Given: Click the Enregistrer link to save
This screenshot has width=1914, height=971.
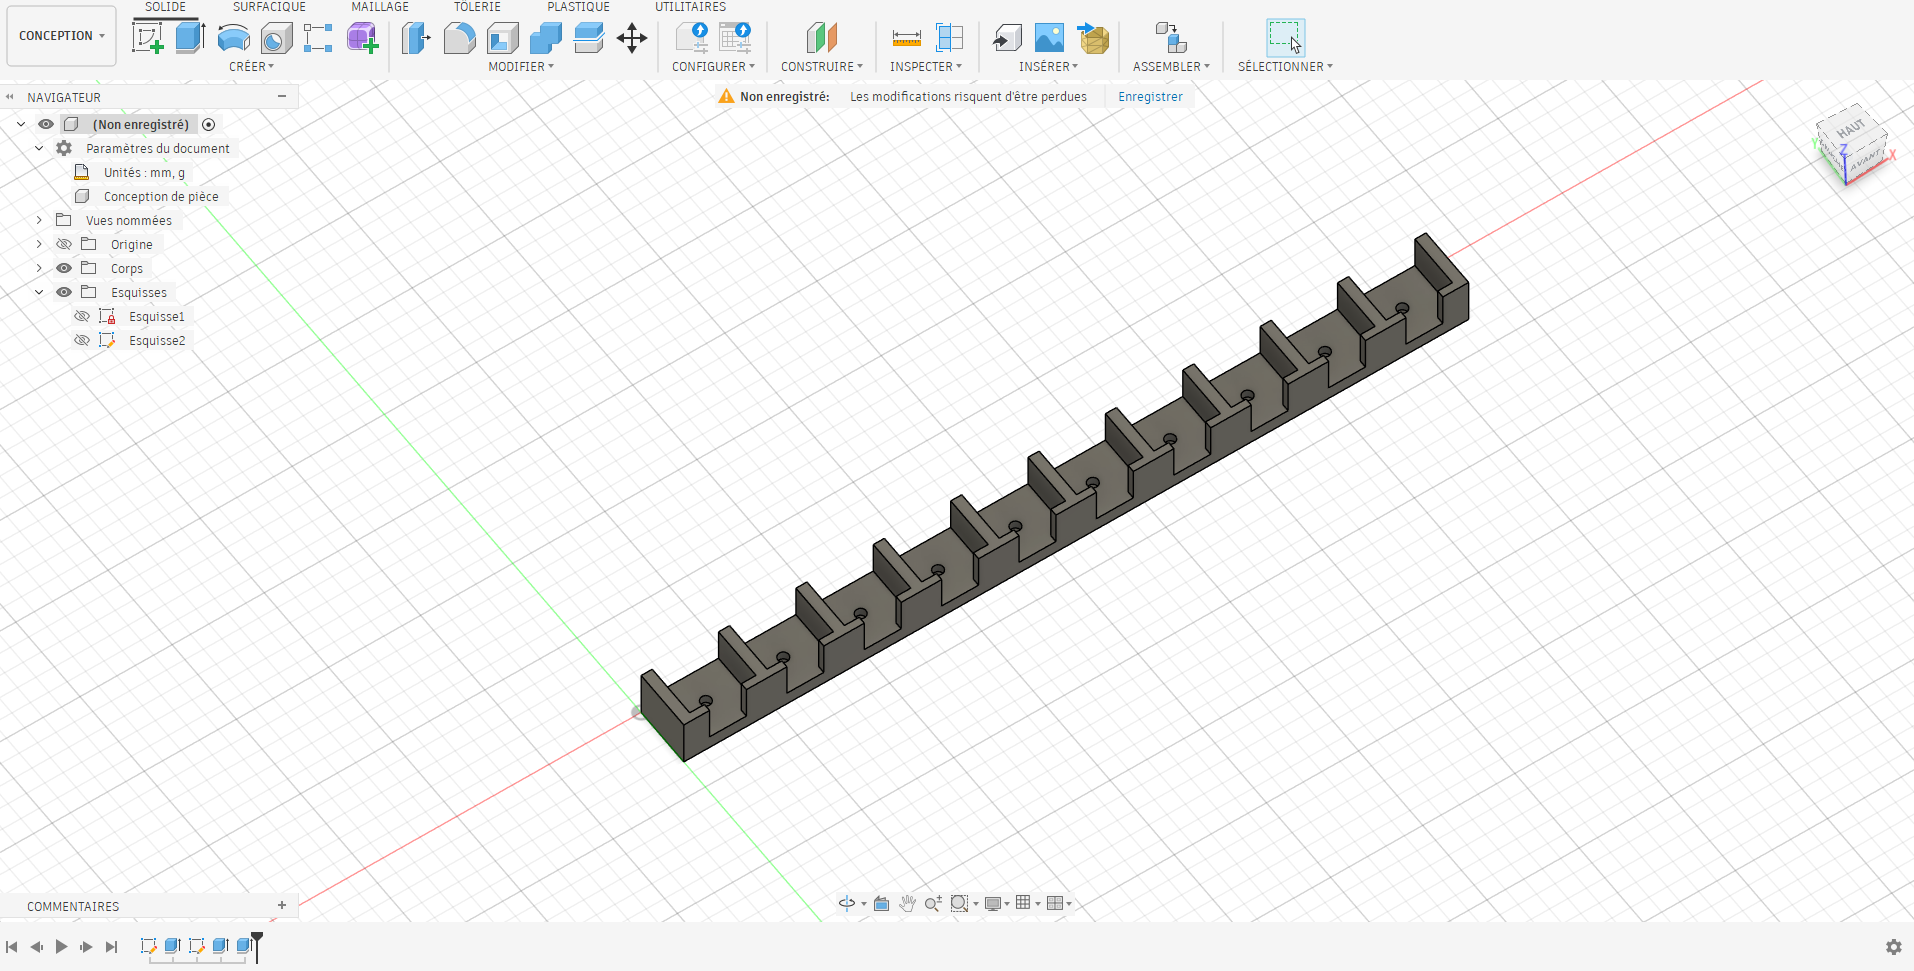Looking at the screenshot, I should pos(1151,96).
